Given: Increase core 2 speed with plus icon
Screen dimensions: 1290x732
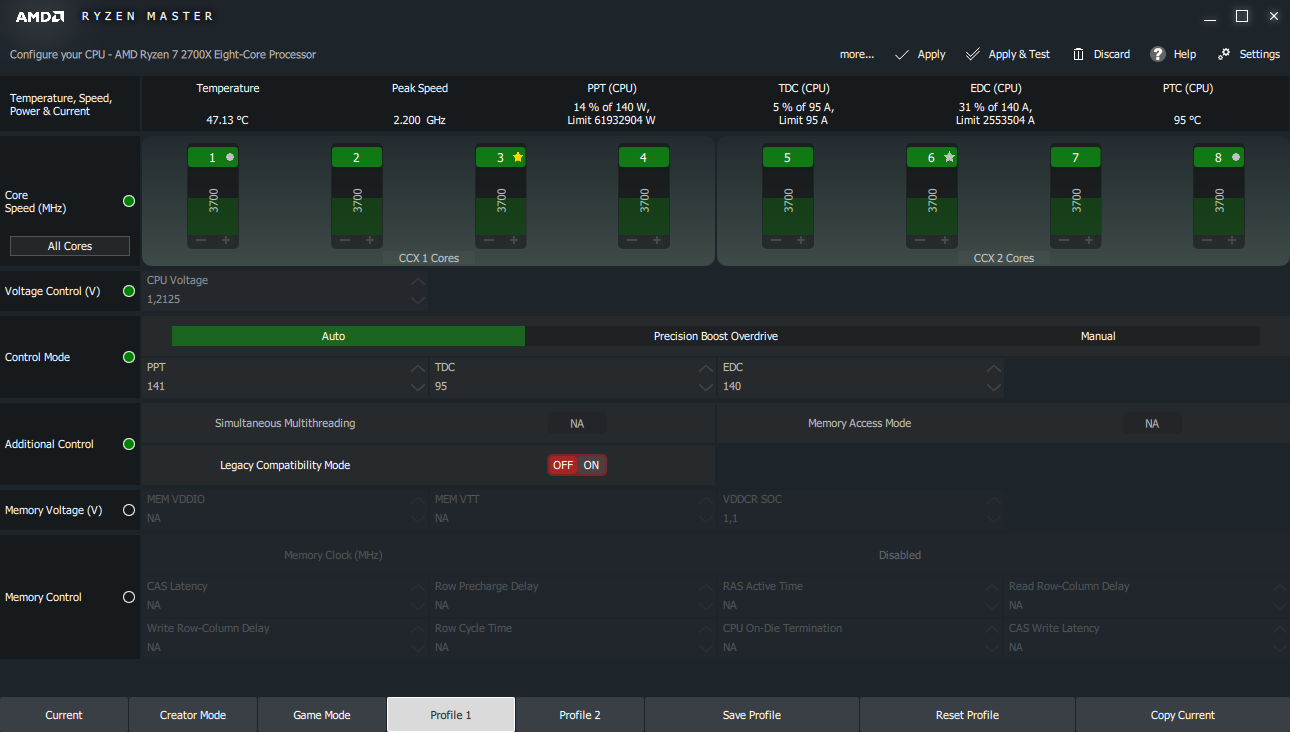Looking at the screenshot, I should click(x=369, y=240).
